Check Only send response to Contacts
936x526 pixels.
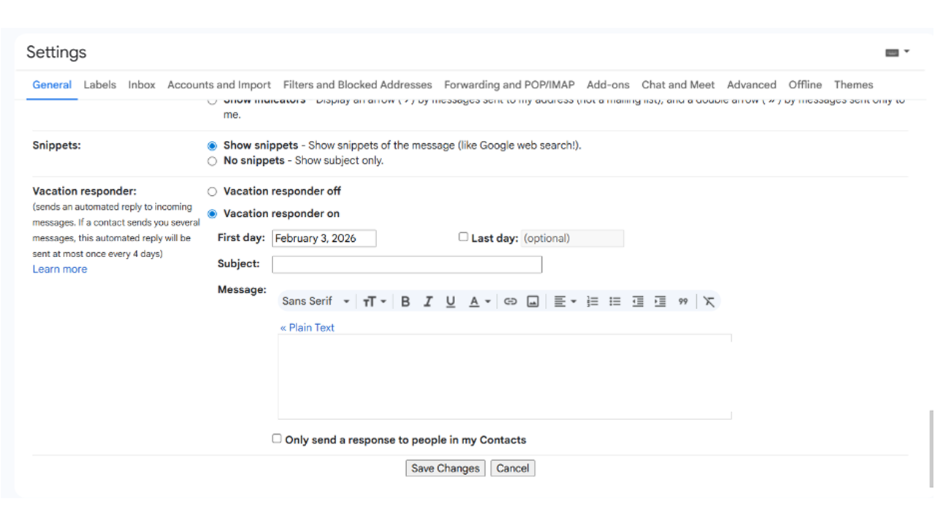tap(276, 439)
